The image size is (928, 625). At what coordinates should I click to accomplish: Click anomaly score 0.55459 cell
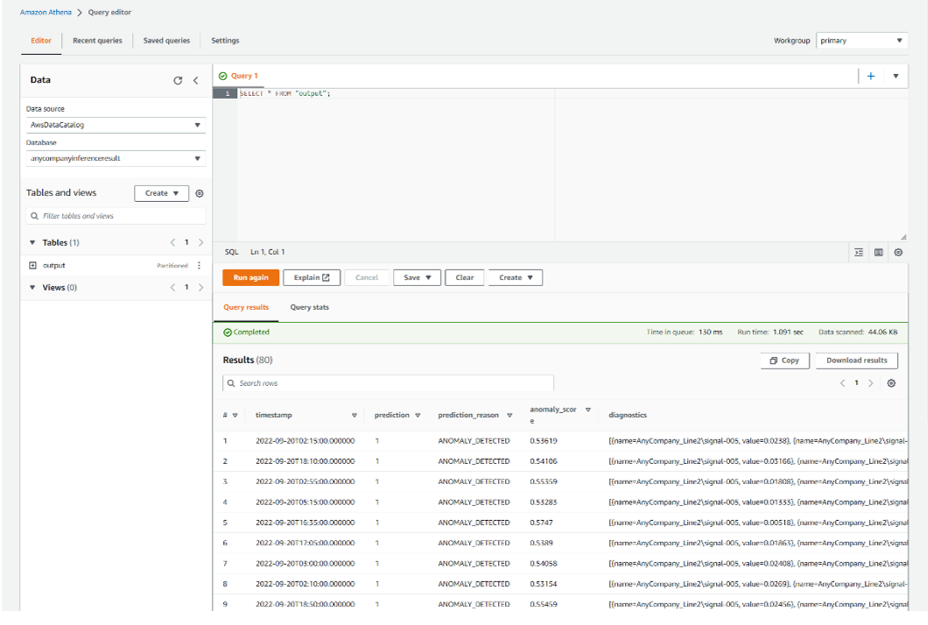[x=543, y=604]
